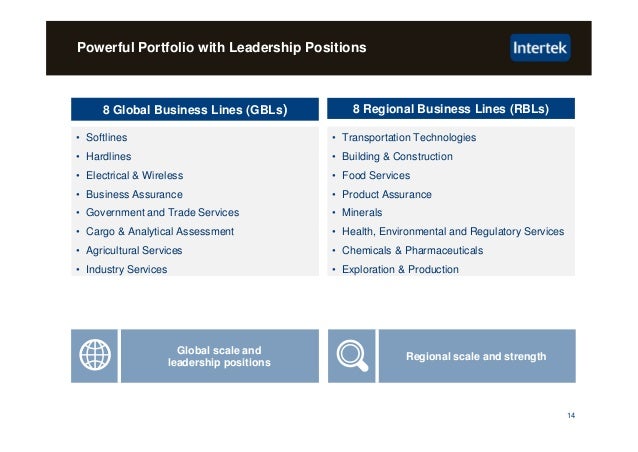
Task: Select the 8 Regional Business Lines header
Action: [451, 109]
